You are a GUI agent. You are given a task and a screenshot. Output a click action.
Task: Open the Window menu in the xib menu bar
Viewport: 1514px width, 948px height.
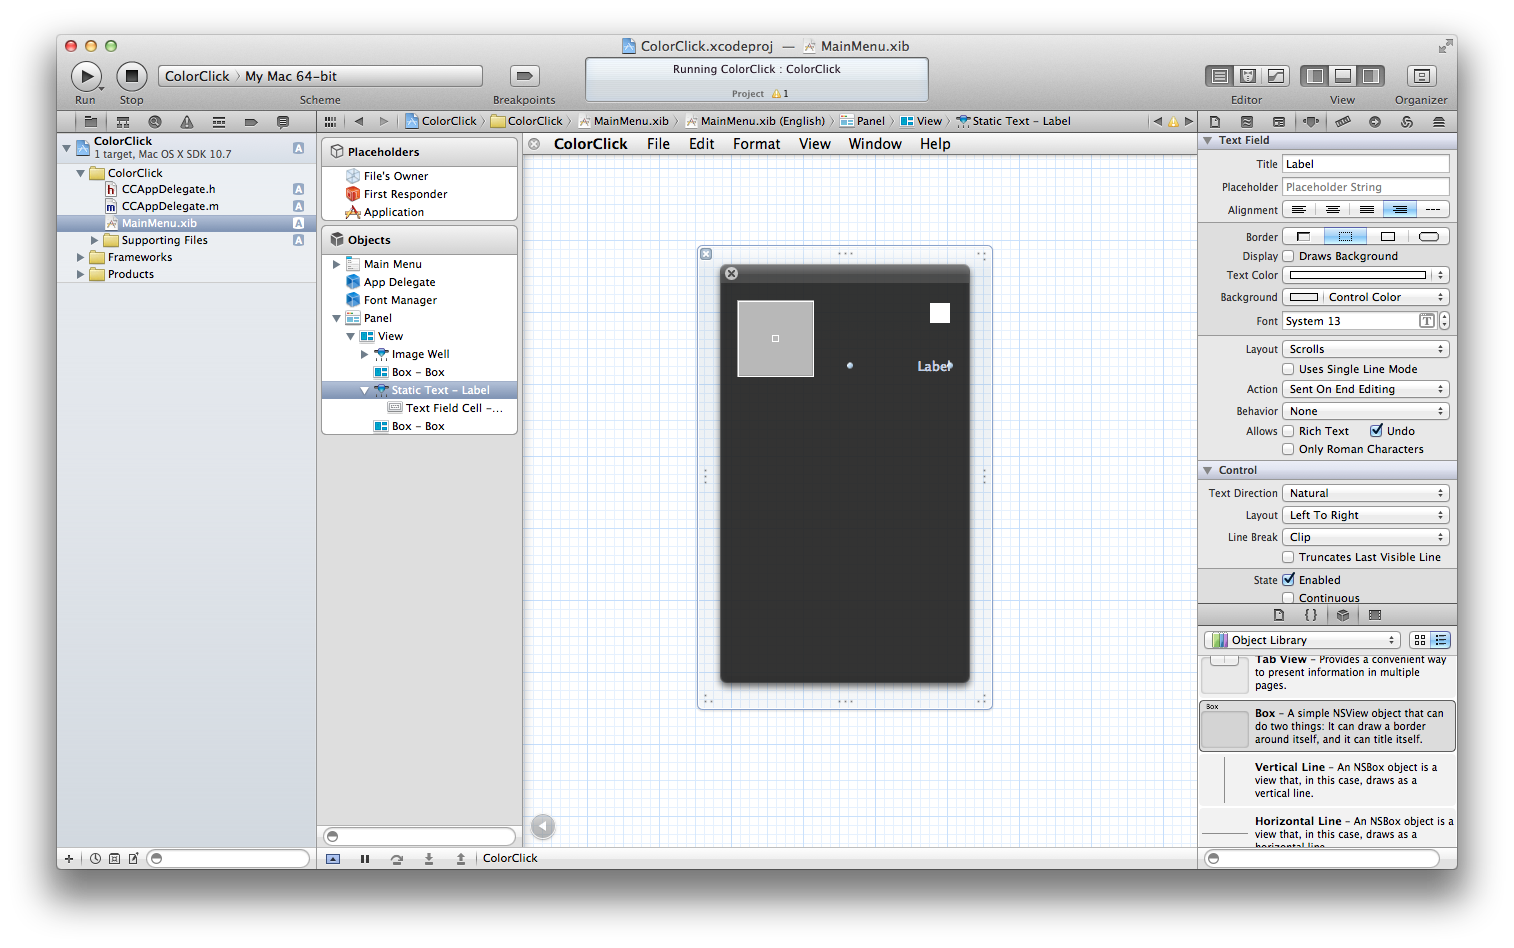point(875,144)
